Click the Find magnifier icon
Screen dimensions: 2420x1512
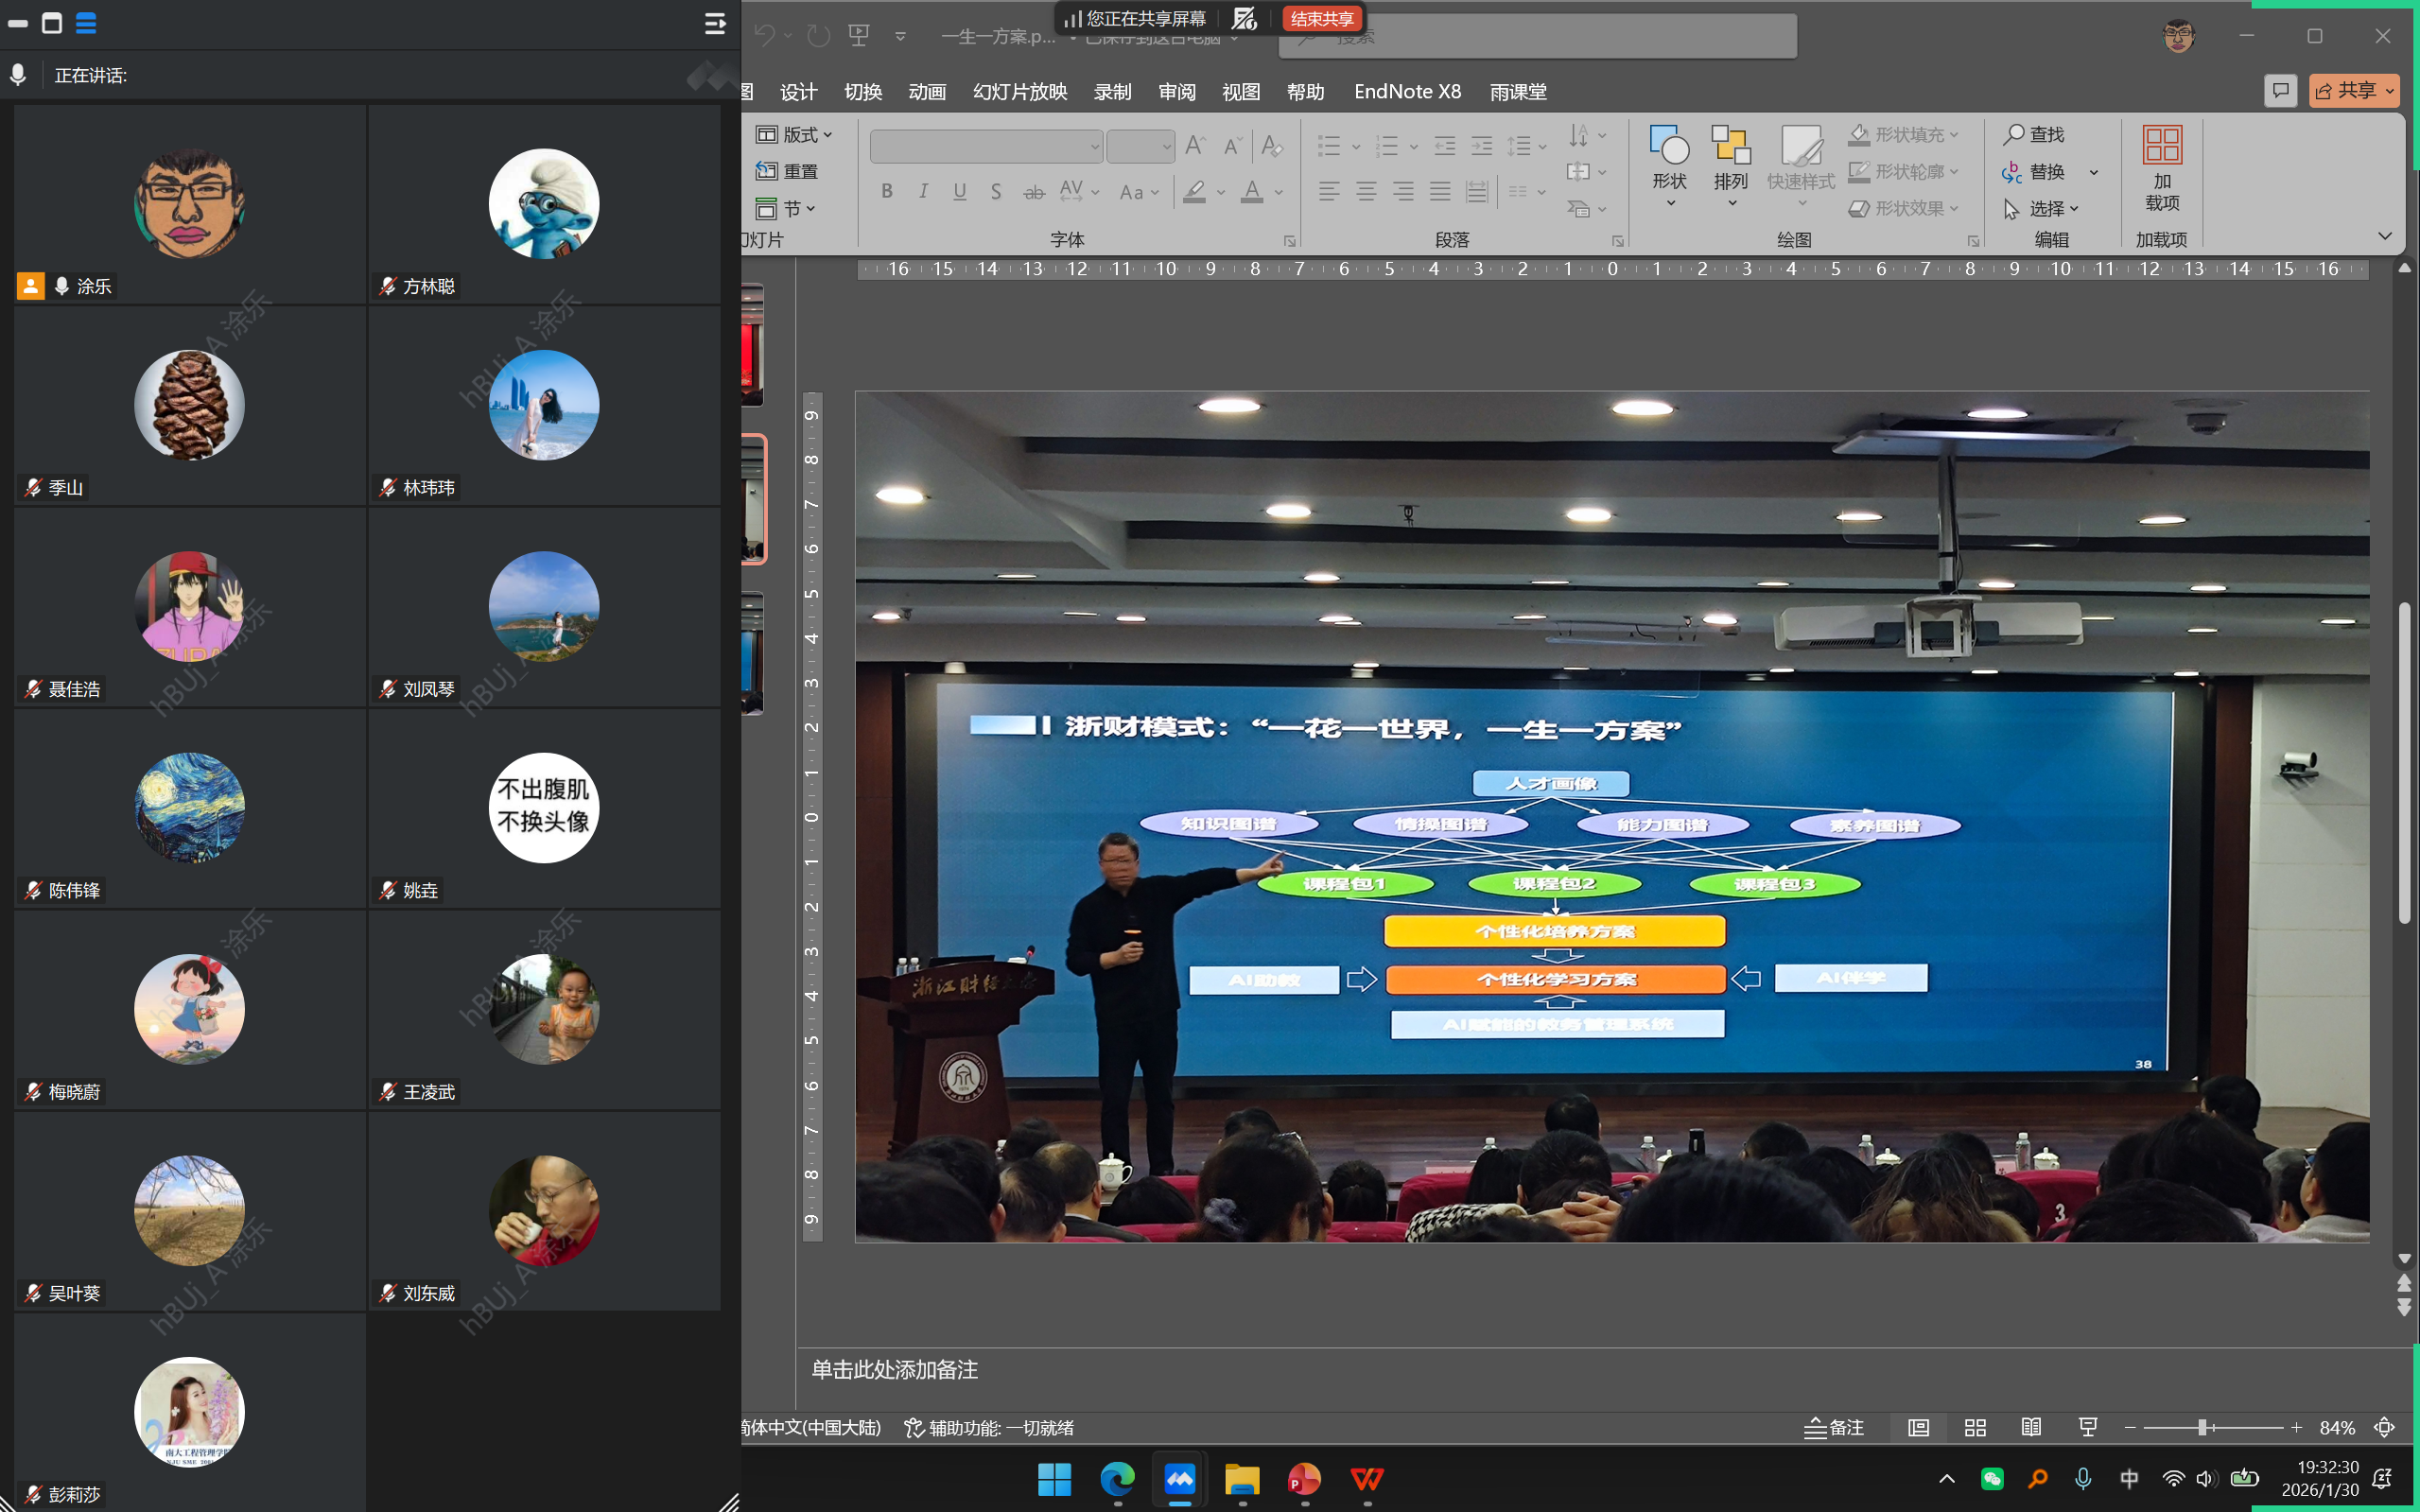(2013, 134)
